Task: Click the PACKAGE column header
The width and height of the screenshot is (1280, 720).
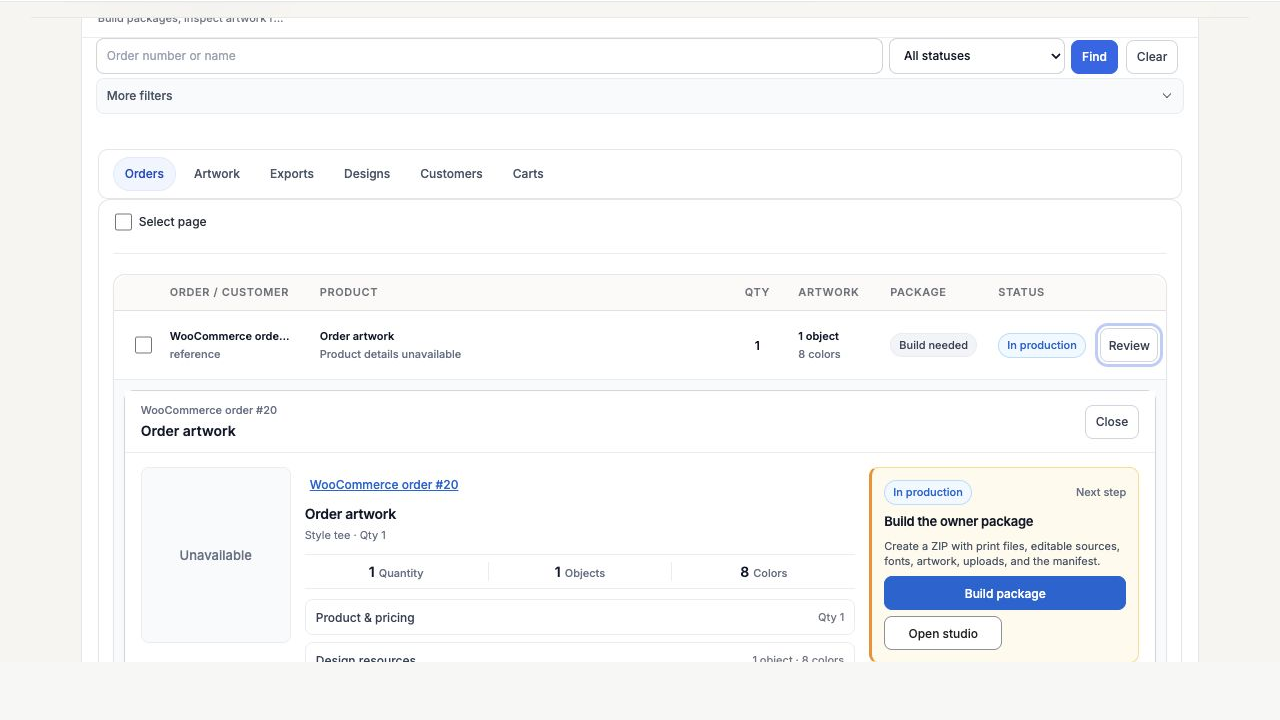Action: point(918,292)
